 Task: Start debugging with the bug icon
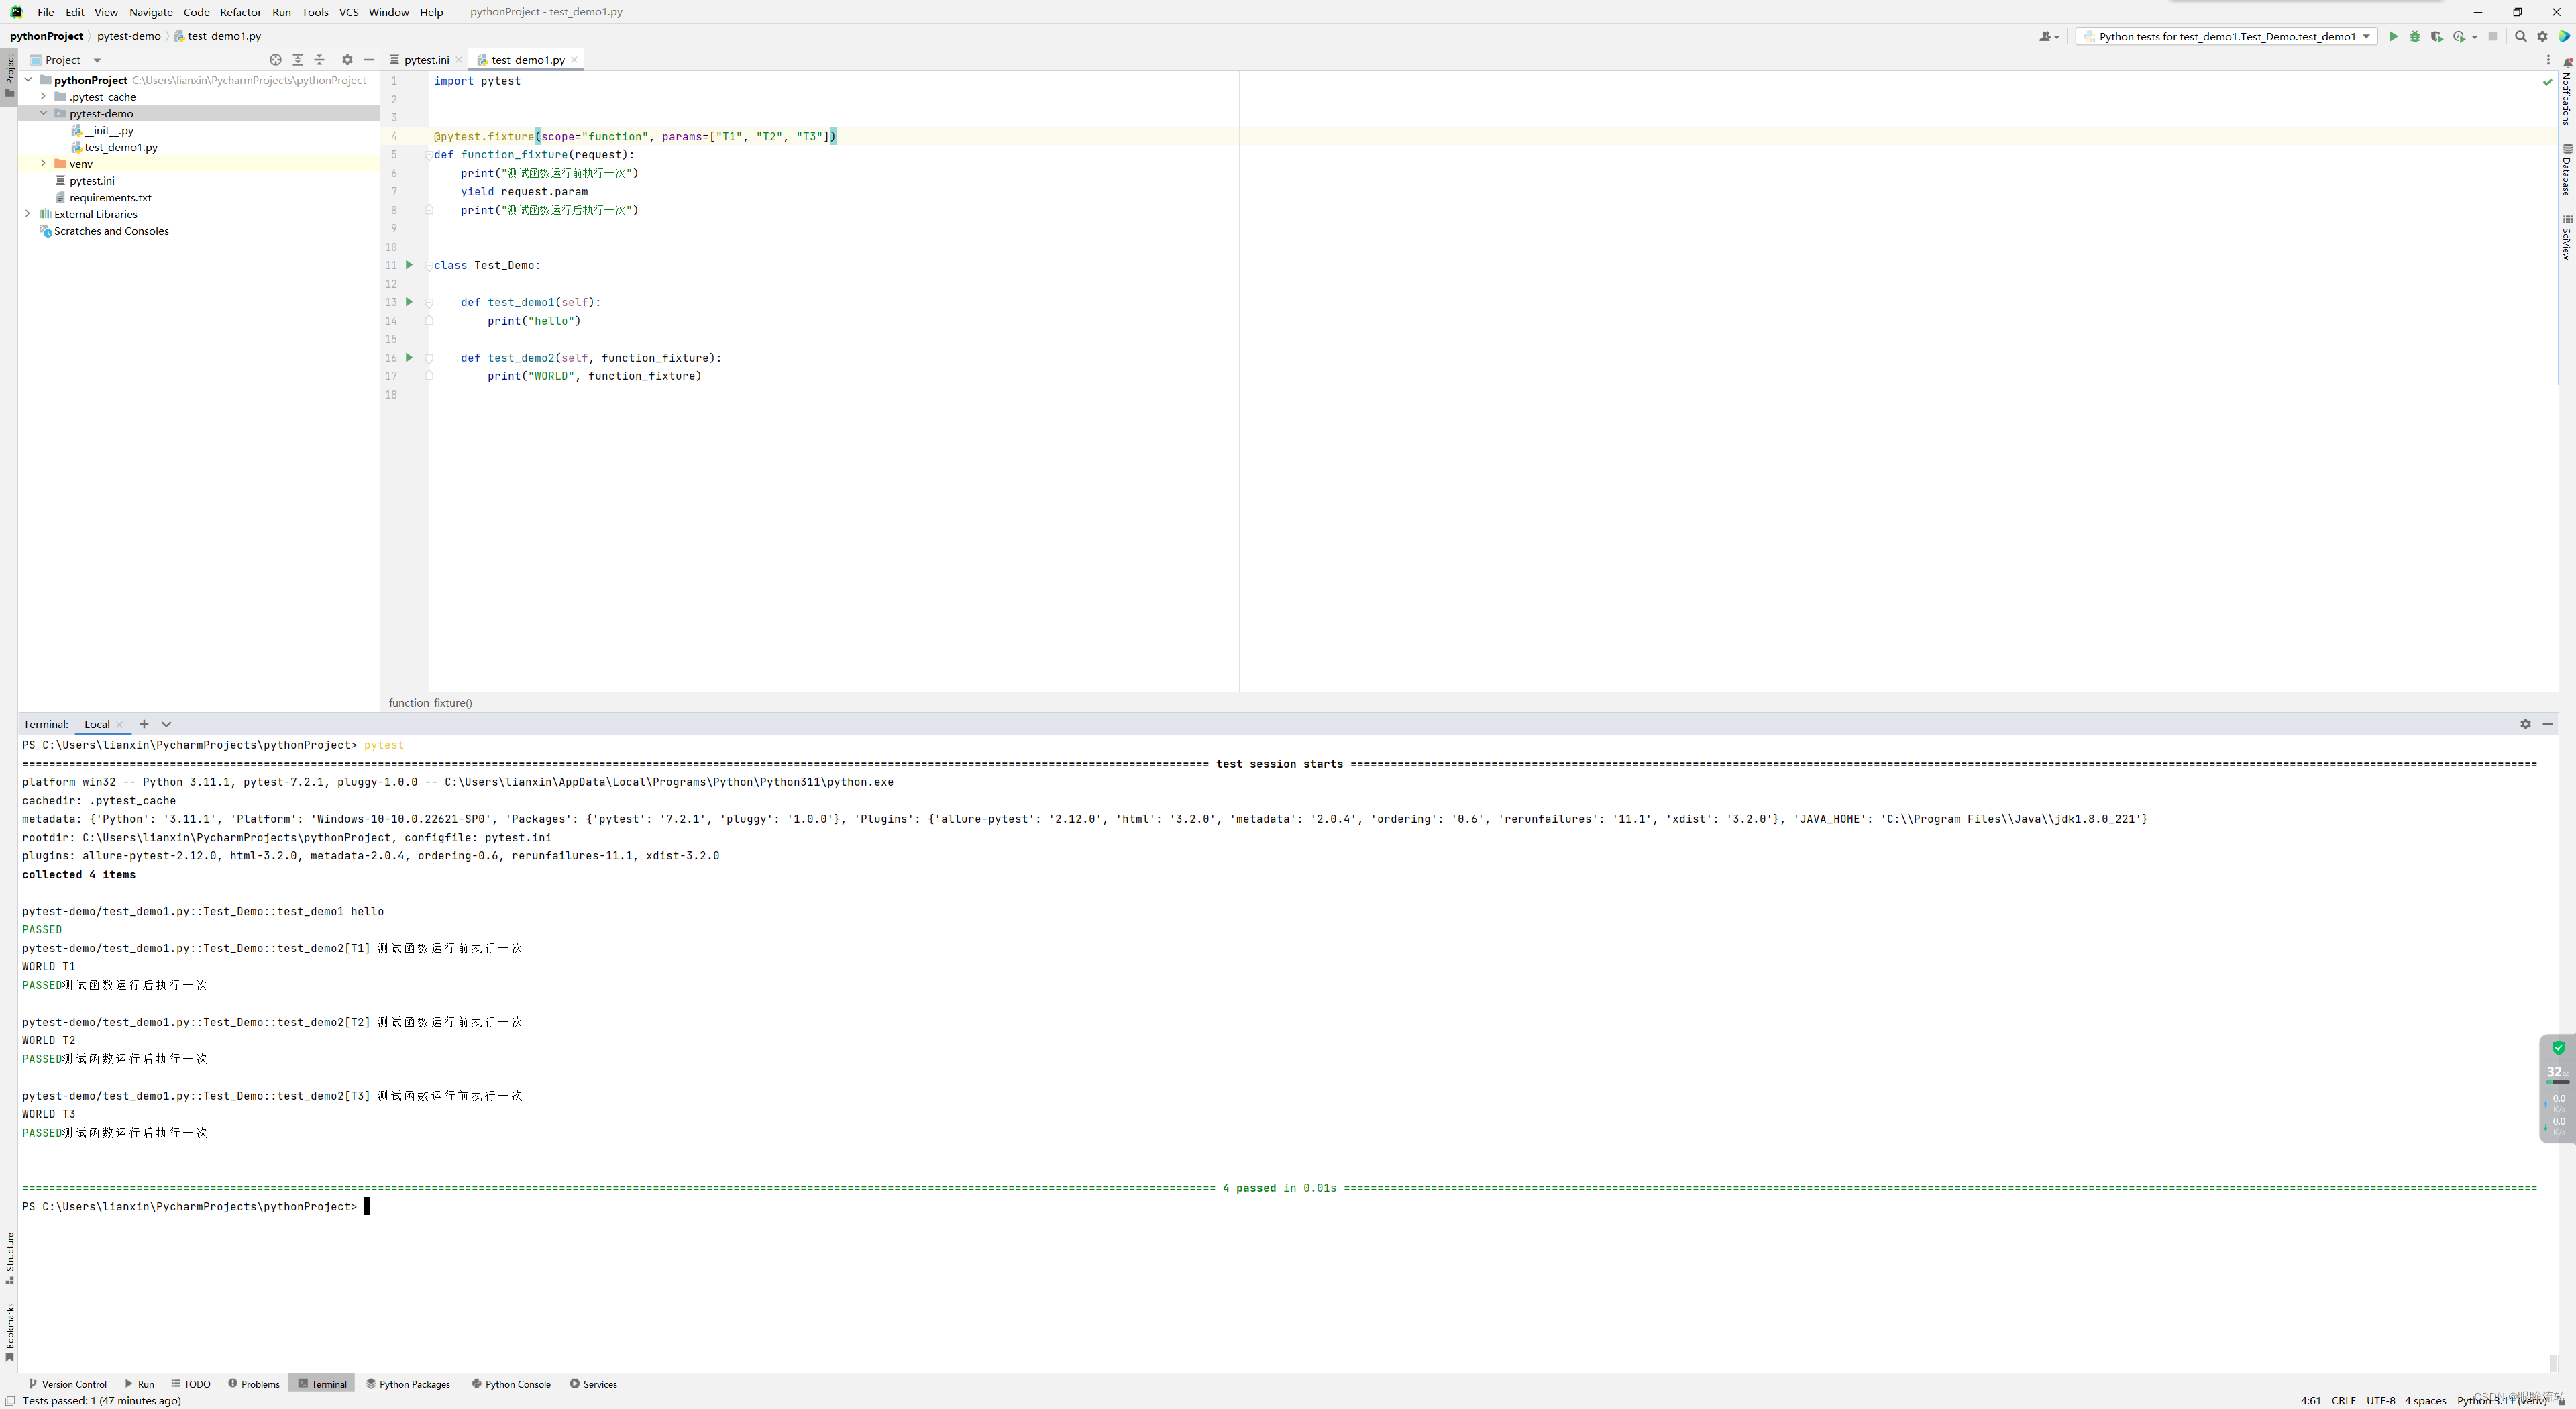2415,36
